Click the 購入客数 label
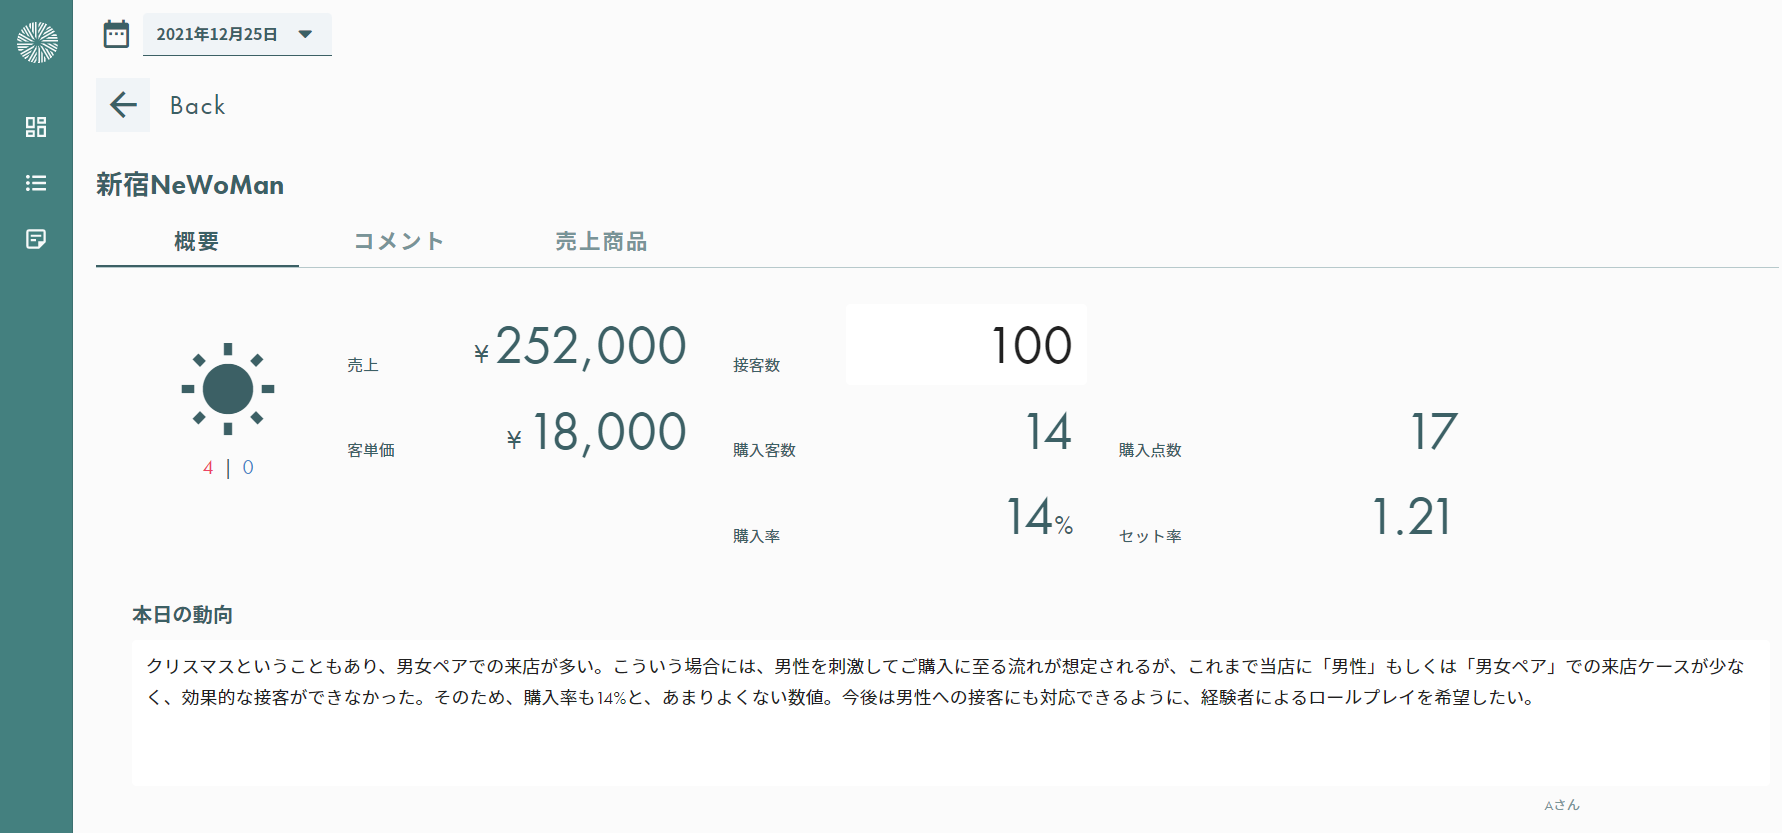The width and height of the screenshot is (1782, 833). [765, 450]
